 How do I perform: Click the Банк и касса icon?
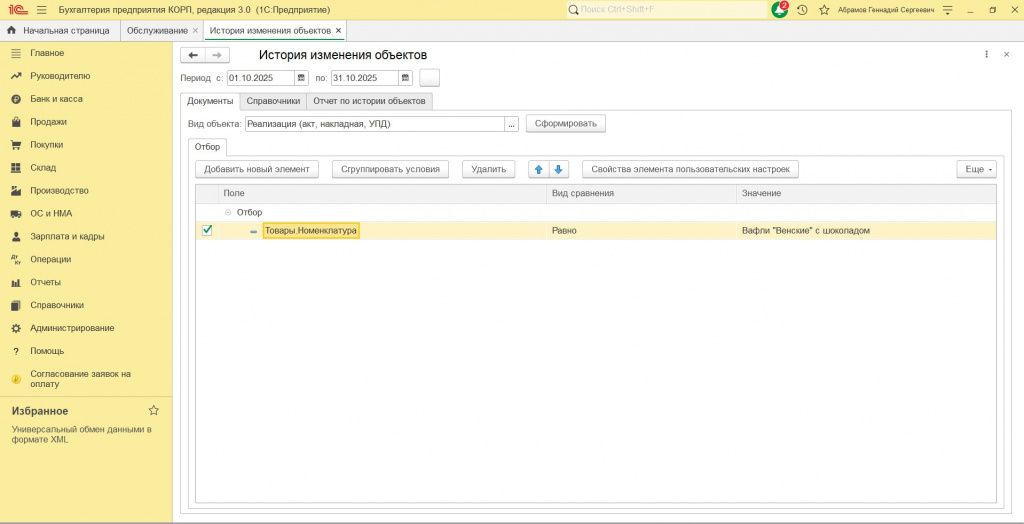click(x=16, y=99)
